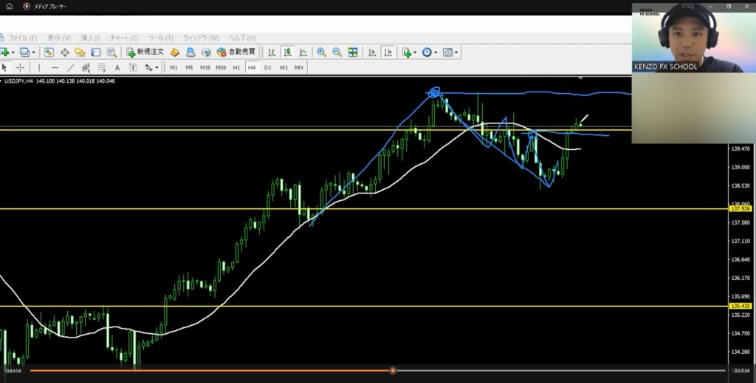
Task: Click the KENZO FX SCHOOL webcam video
Action: tap(694, 38)
